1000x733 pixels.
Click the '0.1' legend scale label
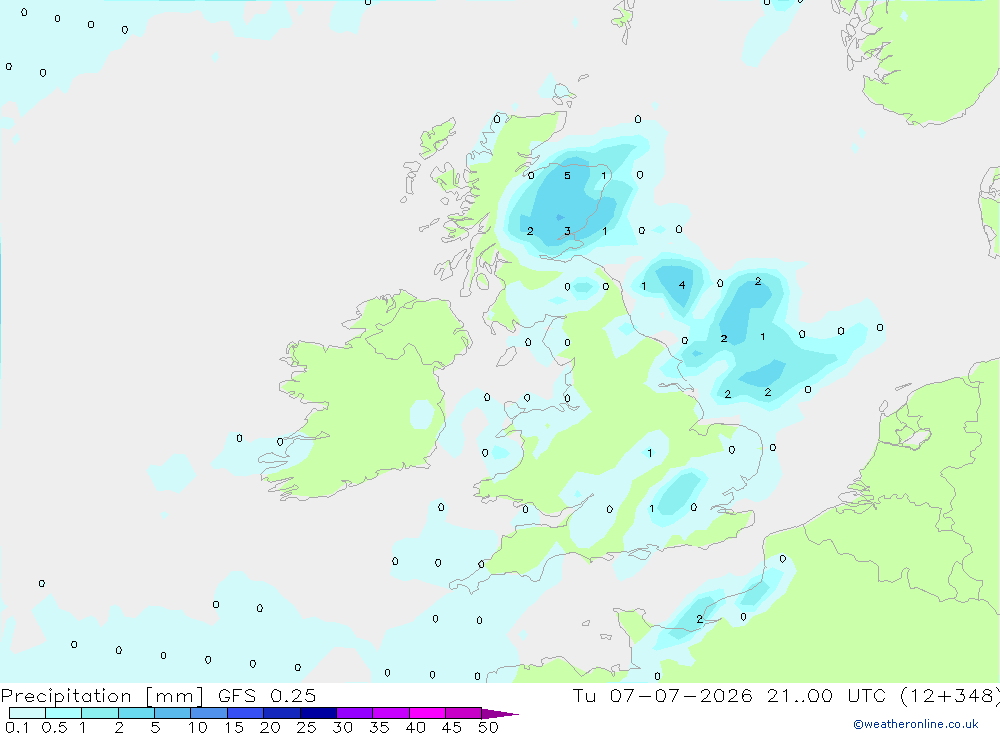click(x=17, y=727)
